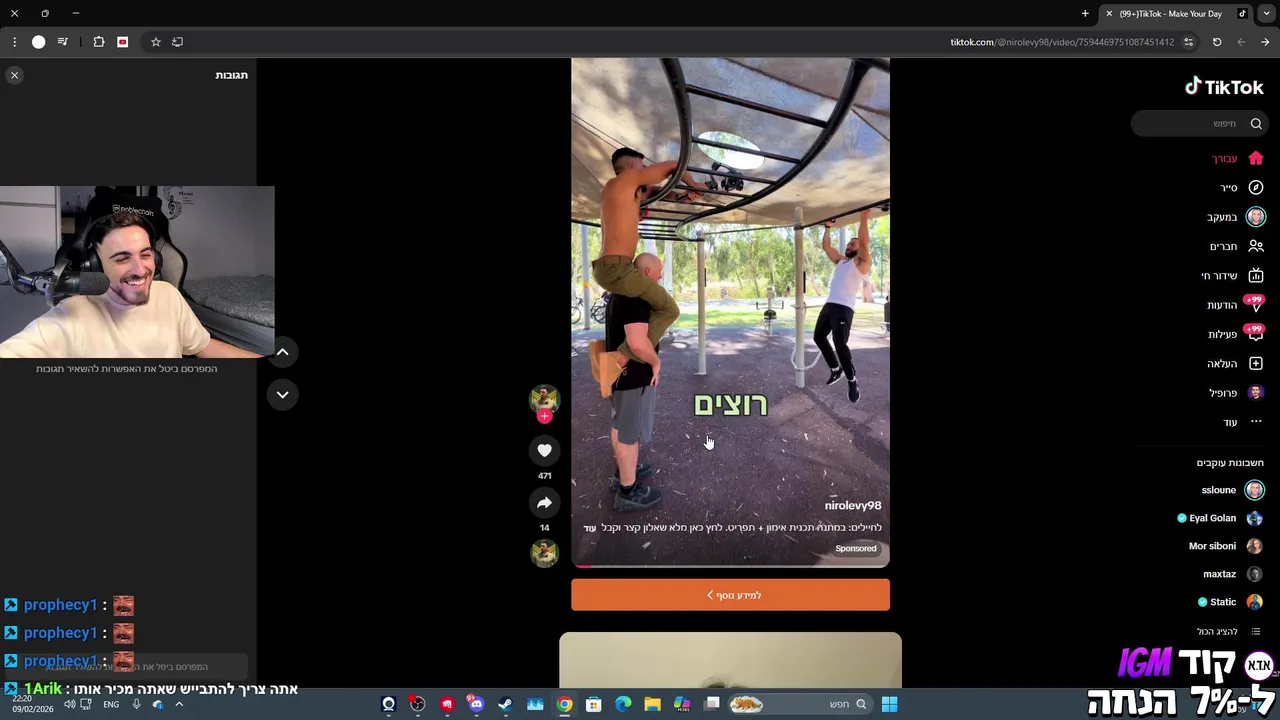Image resolution: width=1280 pixels, height=720 pixels.
Task: Click the TikTok logo
Action: [1224, 87]
